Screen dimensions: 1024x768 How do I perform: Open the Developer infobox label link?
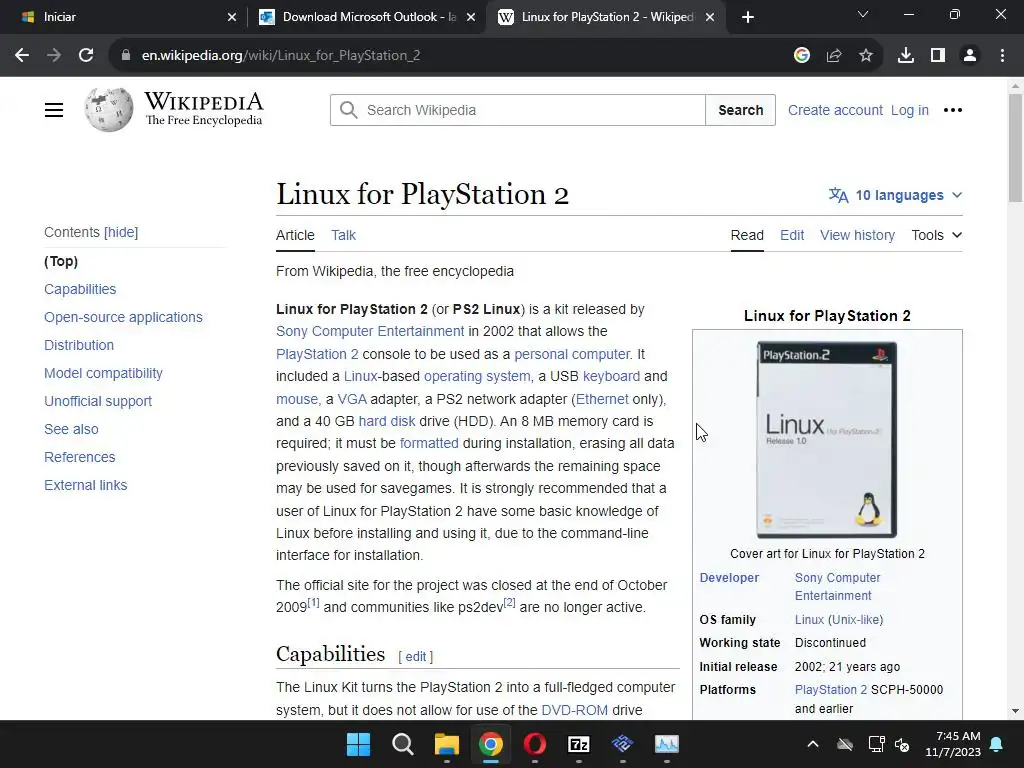(x=729, y=578)
